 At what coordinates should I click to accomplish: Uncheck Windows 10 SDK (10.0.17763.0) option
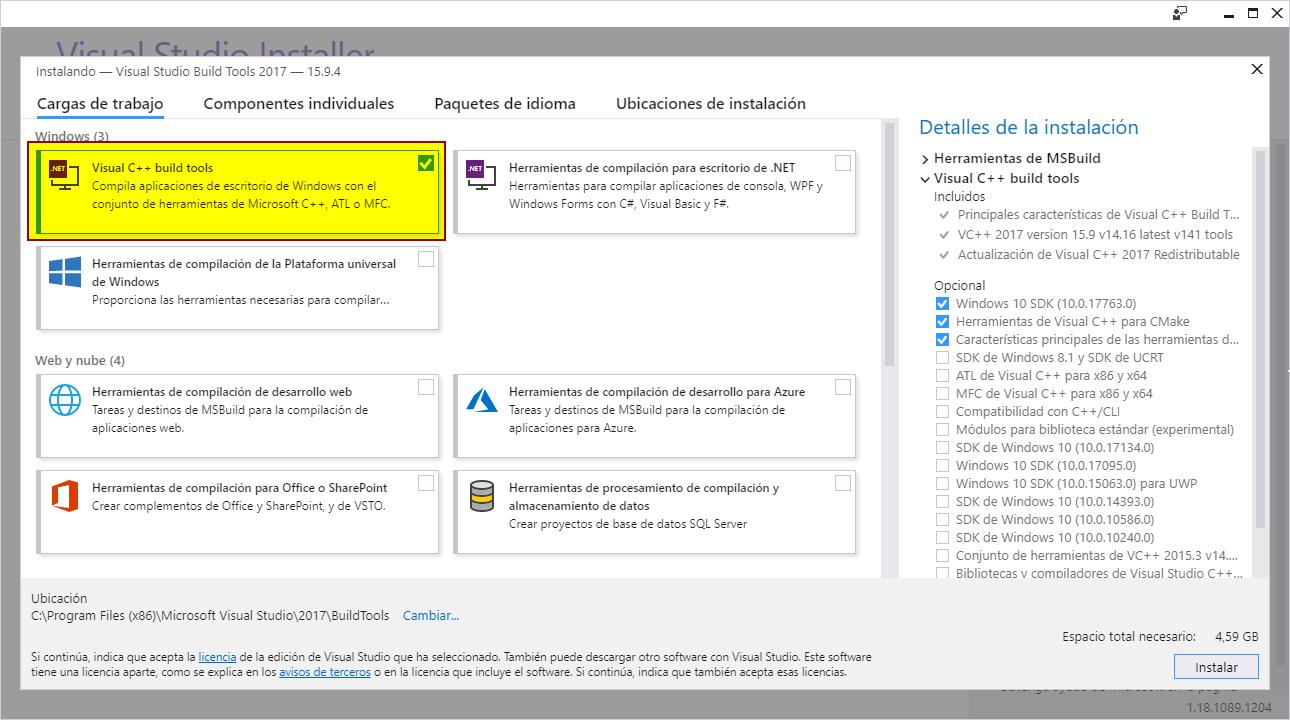[942, 303]
